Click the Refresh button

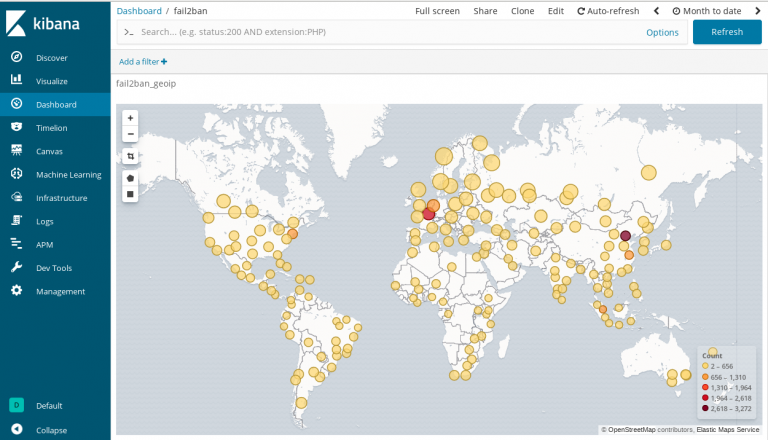click(x=727, y=32)
